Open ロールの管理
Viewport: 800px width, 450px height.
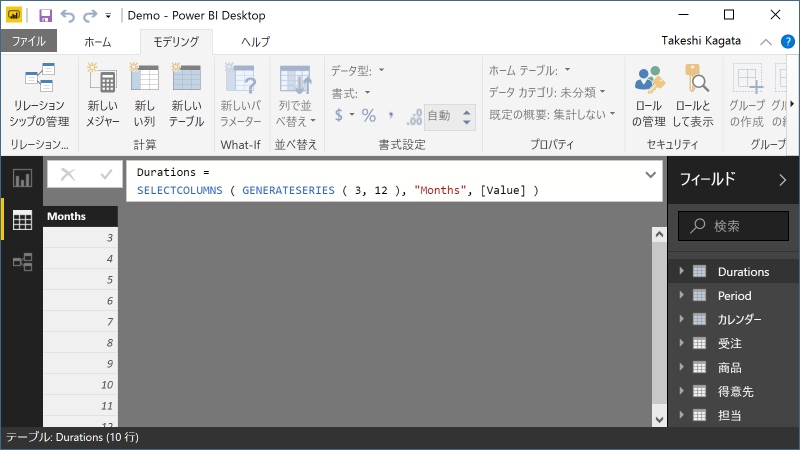click(x=648, y=95)
